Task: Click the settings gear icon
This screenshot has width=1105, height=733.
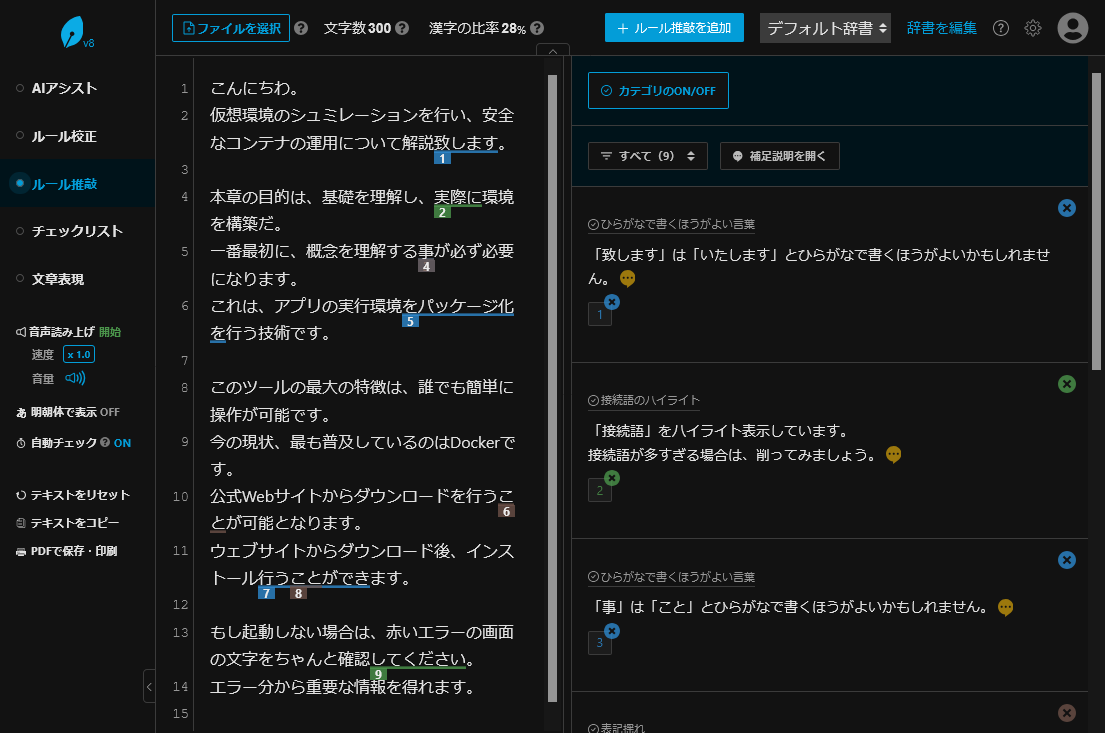Action: pyautogui.click(x=1033, y=28)
